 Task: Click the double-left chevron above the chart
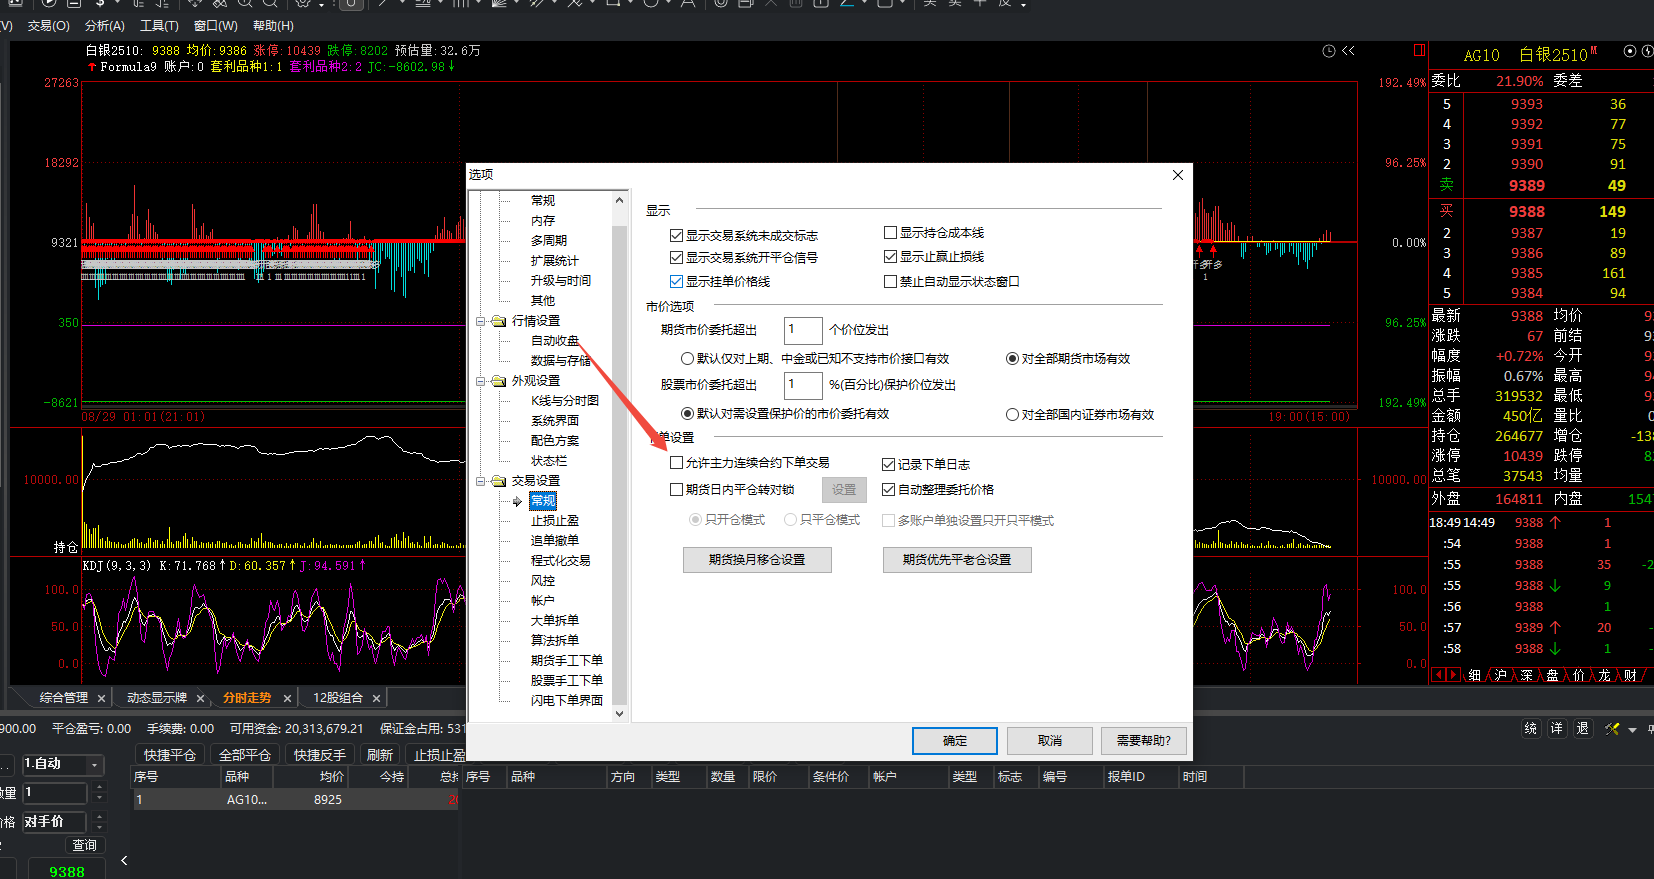tap(1348, 51)
